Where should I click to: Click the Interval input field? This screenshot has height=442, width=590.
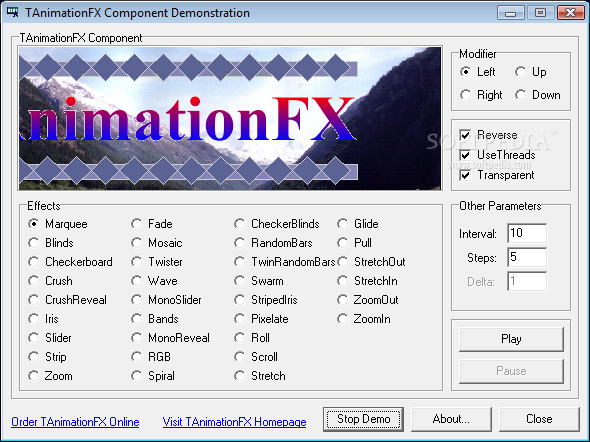527,233
